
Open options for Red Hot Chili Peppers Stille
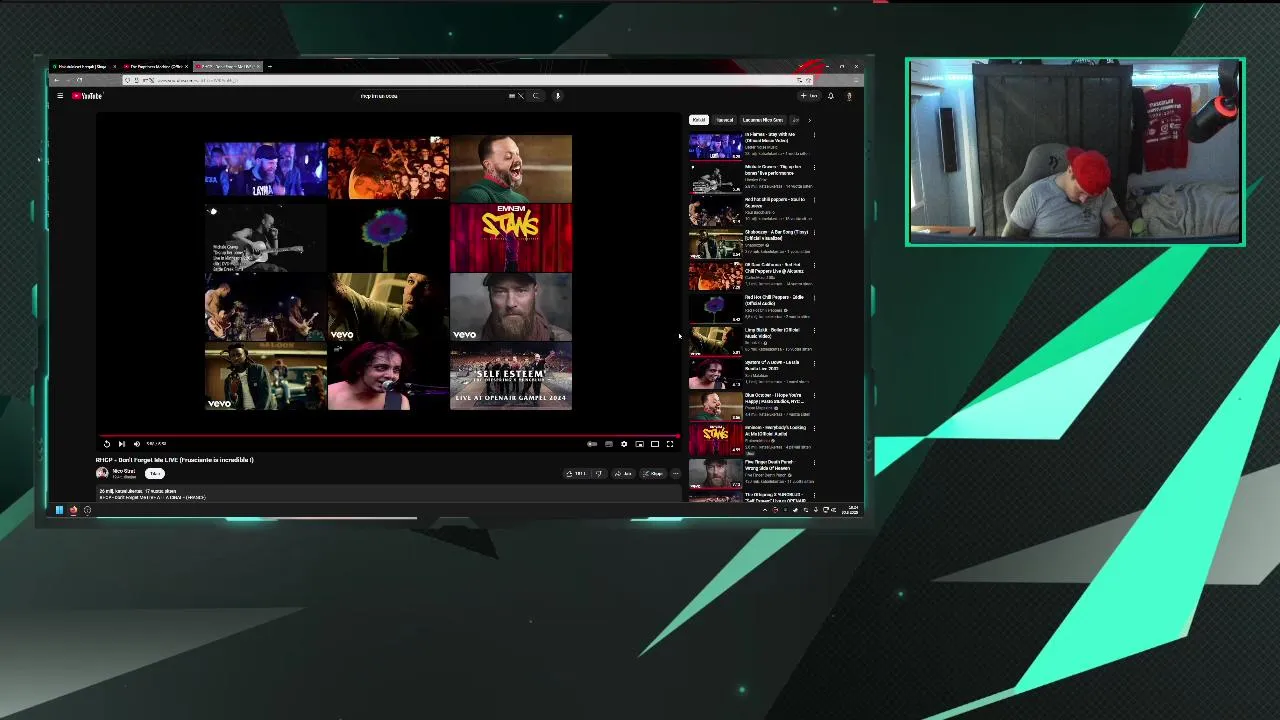(x=814, y=299)
